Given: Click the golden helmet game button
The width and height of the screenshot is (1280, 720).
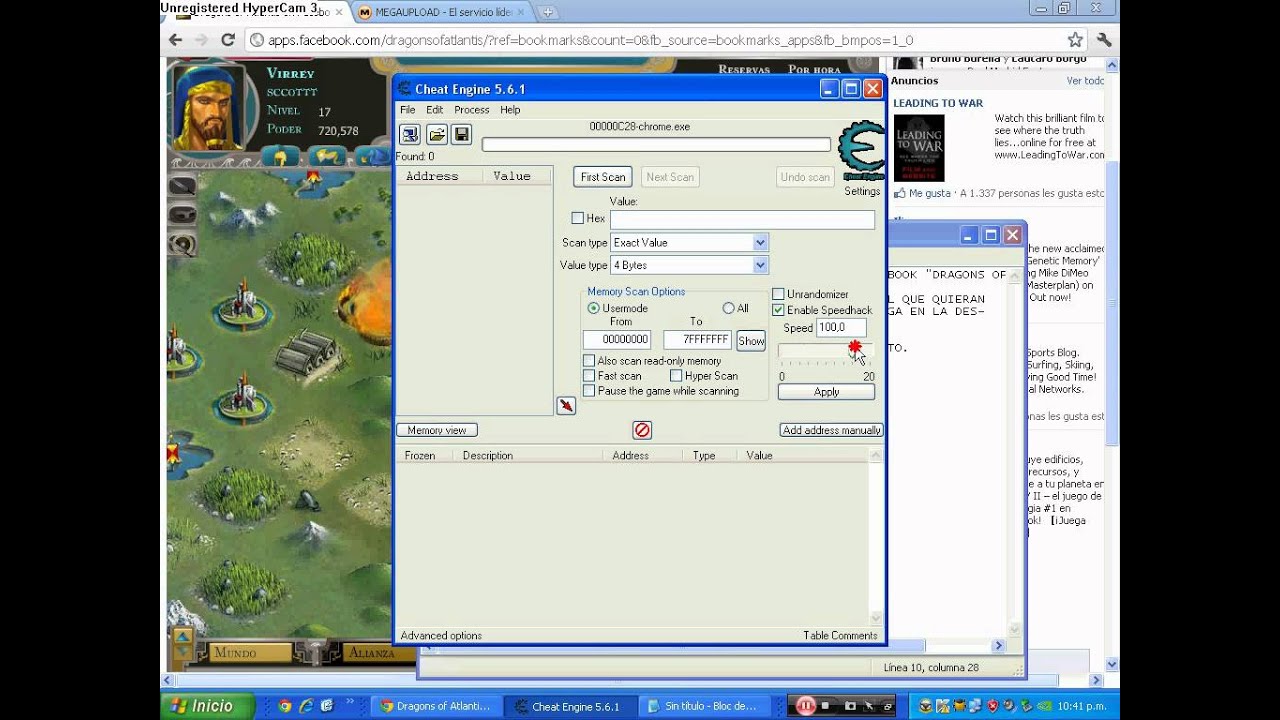Looking at the screenshot, I should 282,156.
